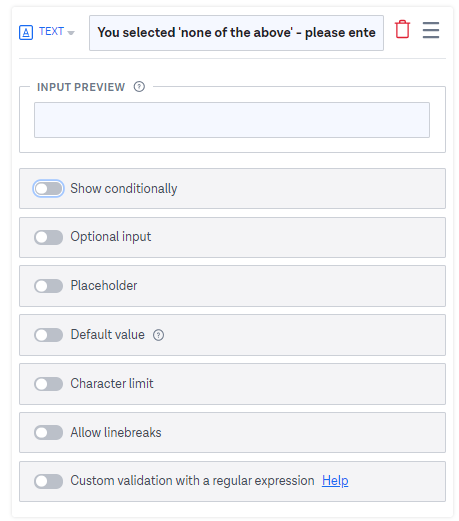Switch on the Character limit toggle
The height and width of the screenshot is (521, 459).
tap(48, 384)
